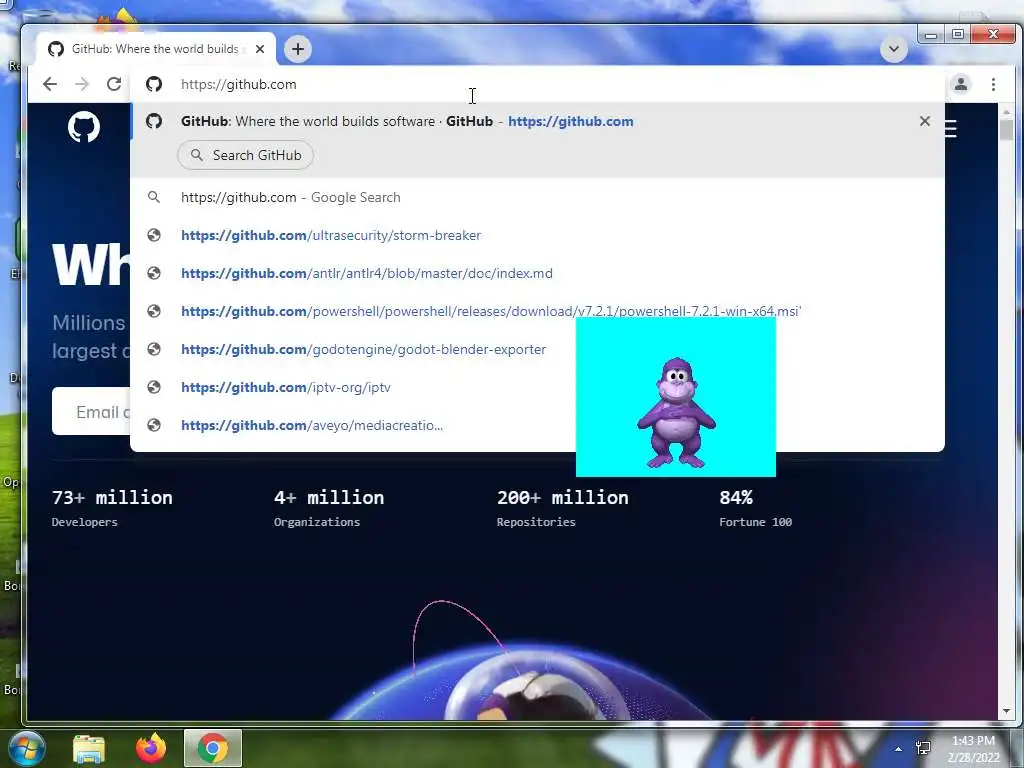Image resolution: width=1024 pixels, height=768 pixels.
Task: Click the Chrome back arrow
Action: tap(50, 84)
